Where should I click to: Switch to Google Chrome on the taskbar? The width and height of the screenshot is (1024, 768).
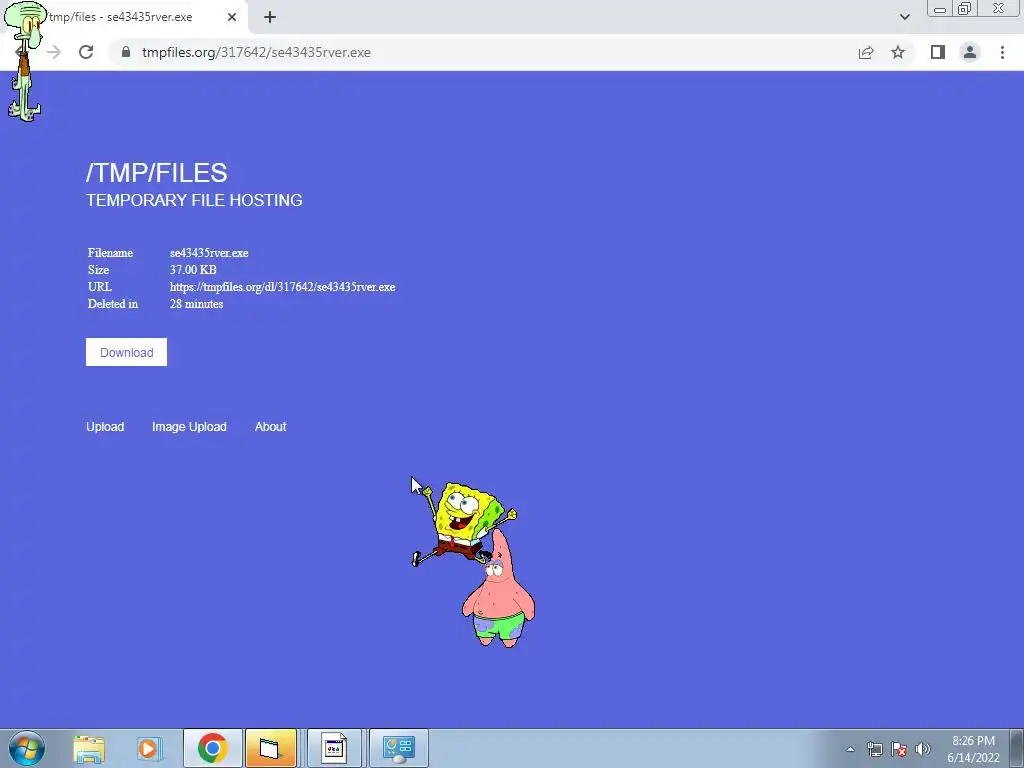(x=212, y=748)
